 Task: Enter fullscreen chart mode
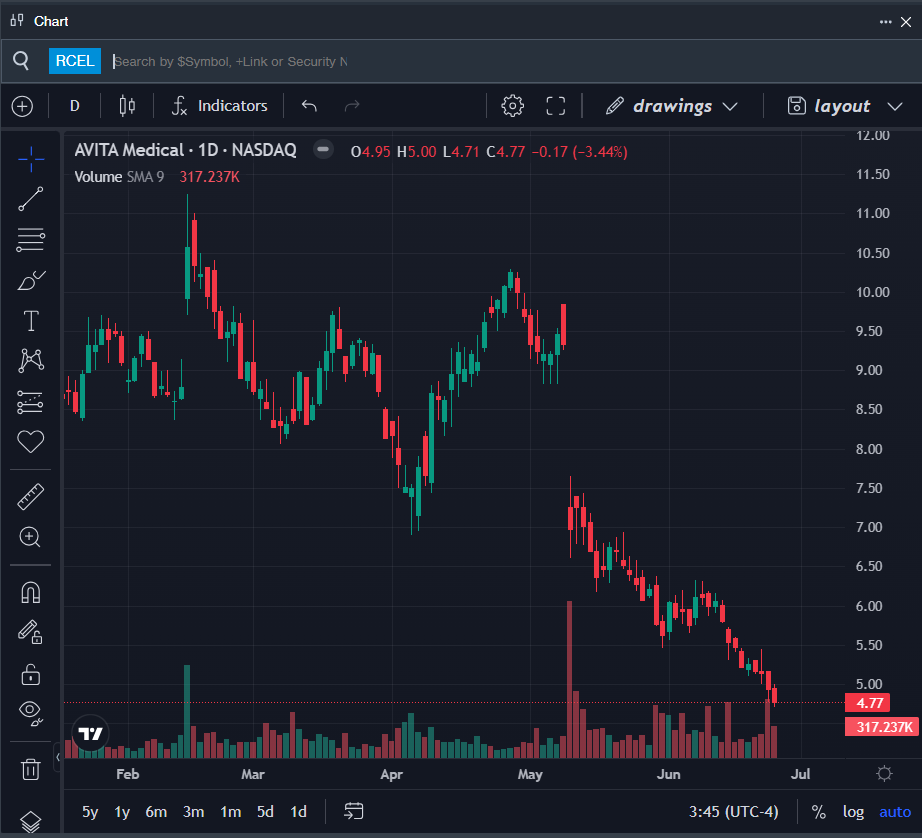coord(556,106)
